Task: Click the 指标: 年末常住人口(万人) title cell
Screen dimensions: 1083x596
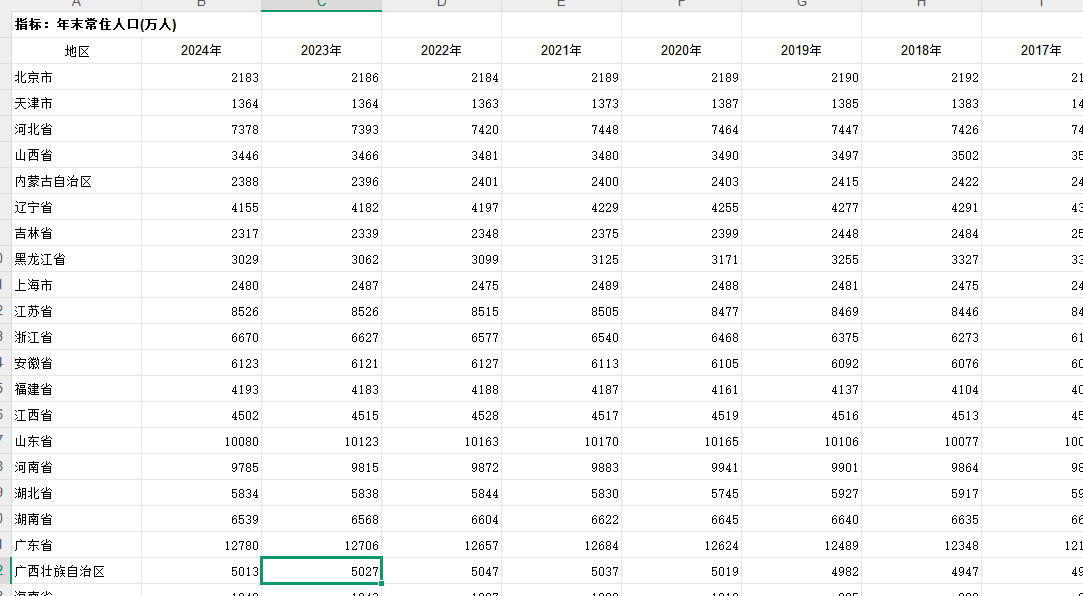Action: (96, 25)
